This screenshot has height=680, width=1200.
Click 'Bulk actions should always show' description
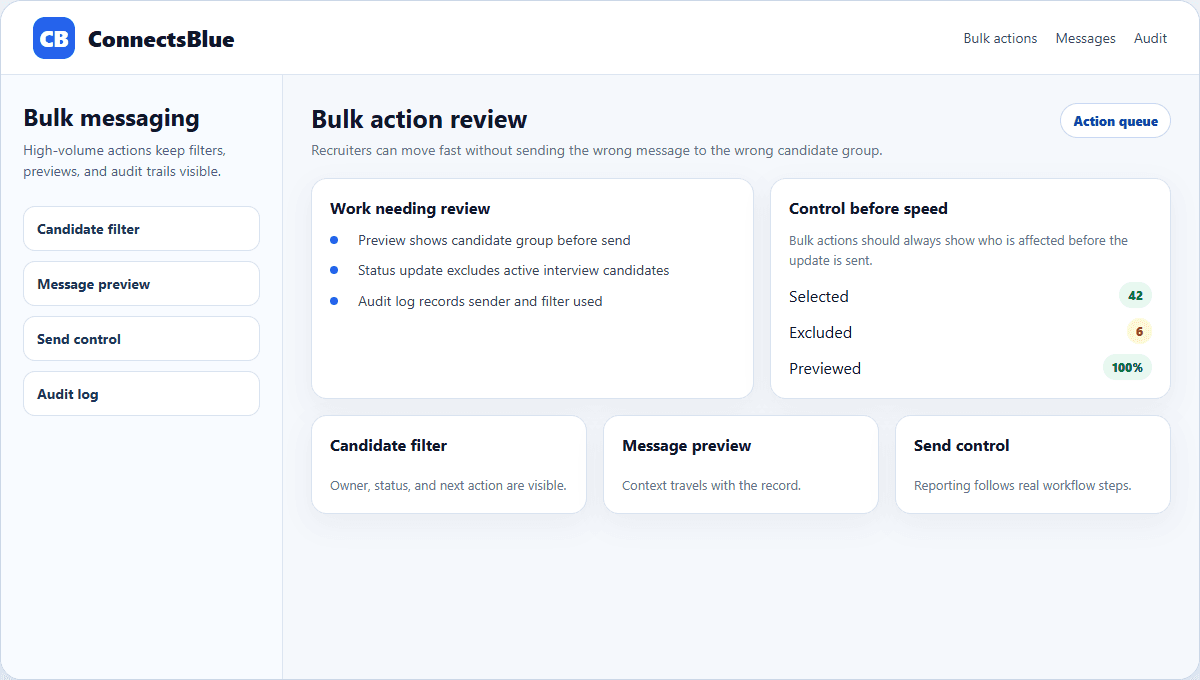(958, 250)
